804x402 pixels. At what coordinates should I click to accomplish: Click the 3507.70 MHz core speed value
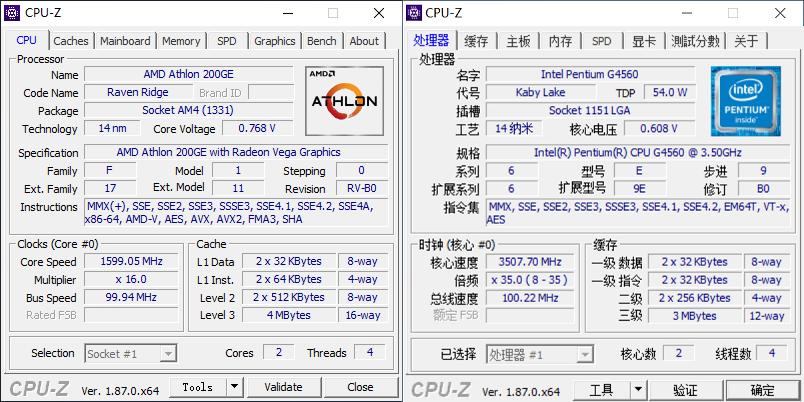click(530, 262)
